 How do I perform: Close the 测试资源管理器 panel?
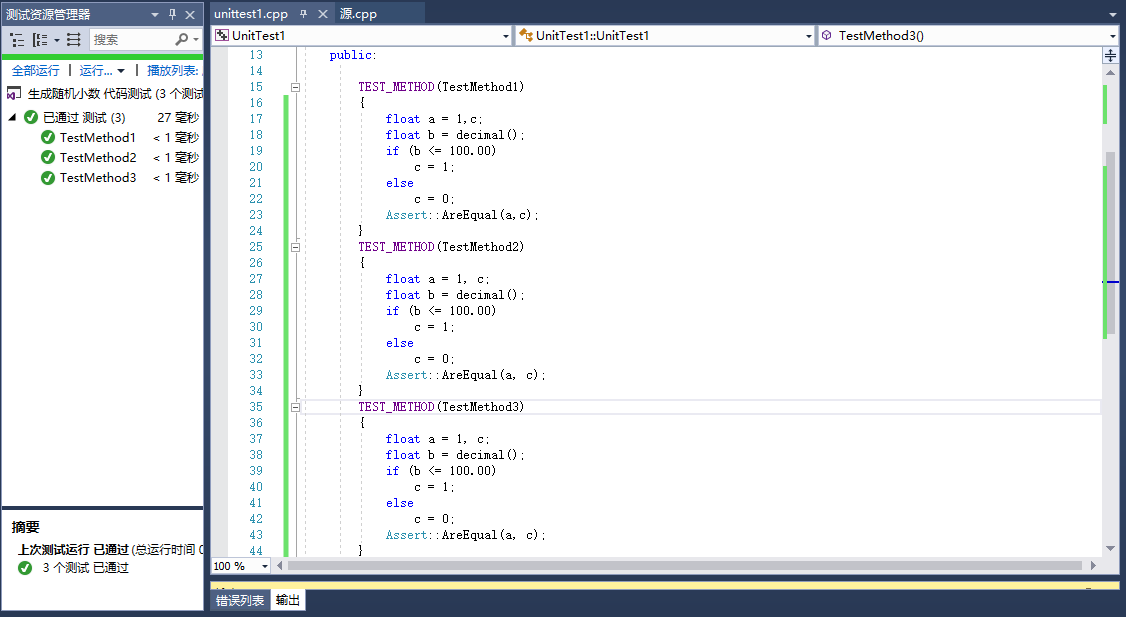click(190, 14)
